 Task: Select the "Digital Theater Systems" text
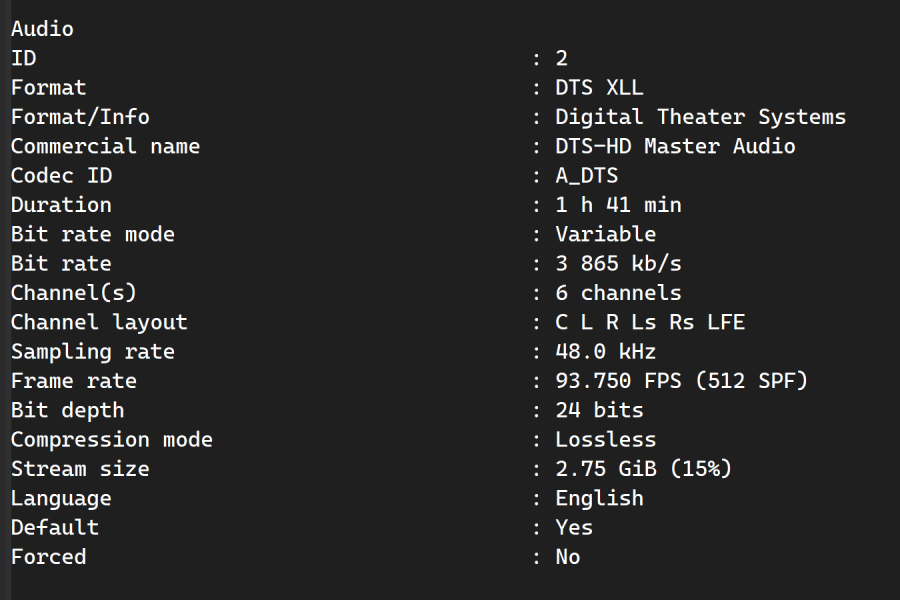pos(700,117)
